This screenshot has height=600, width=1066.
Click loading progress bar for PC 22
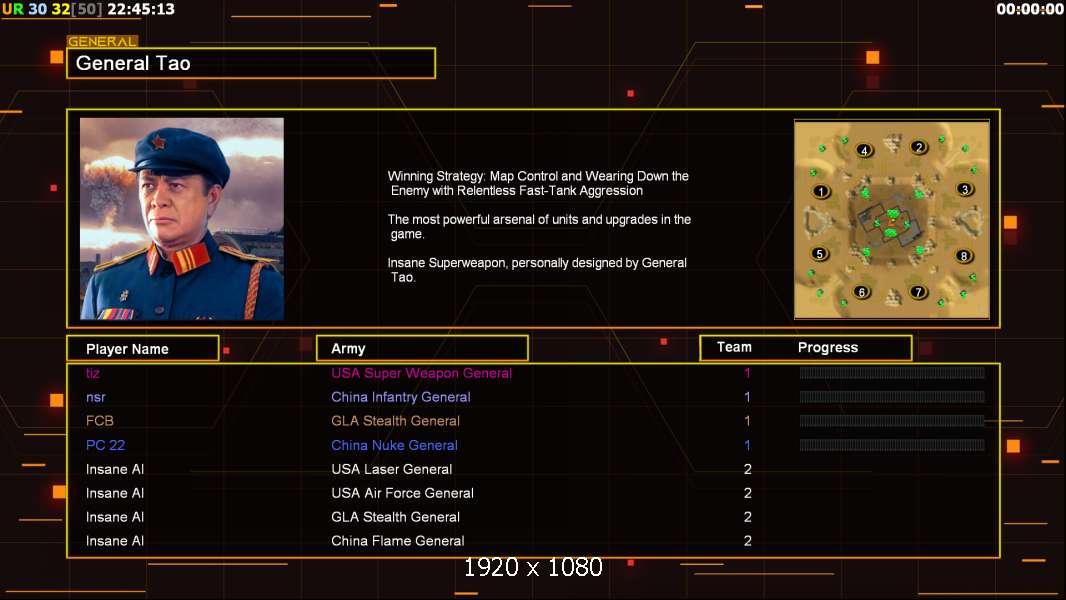[x=892, y=444]
